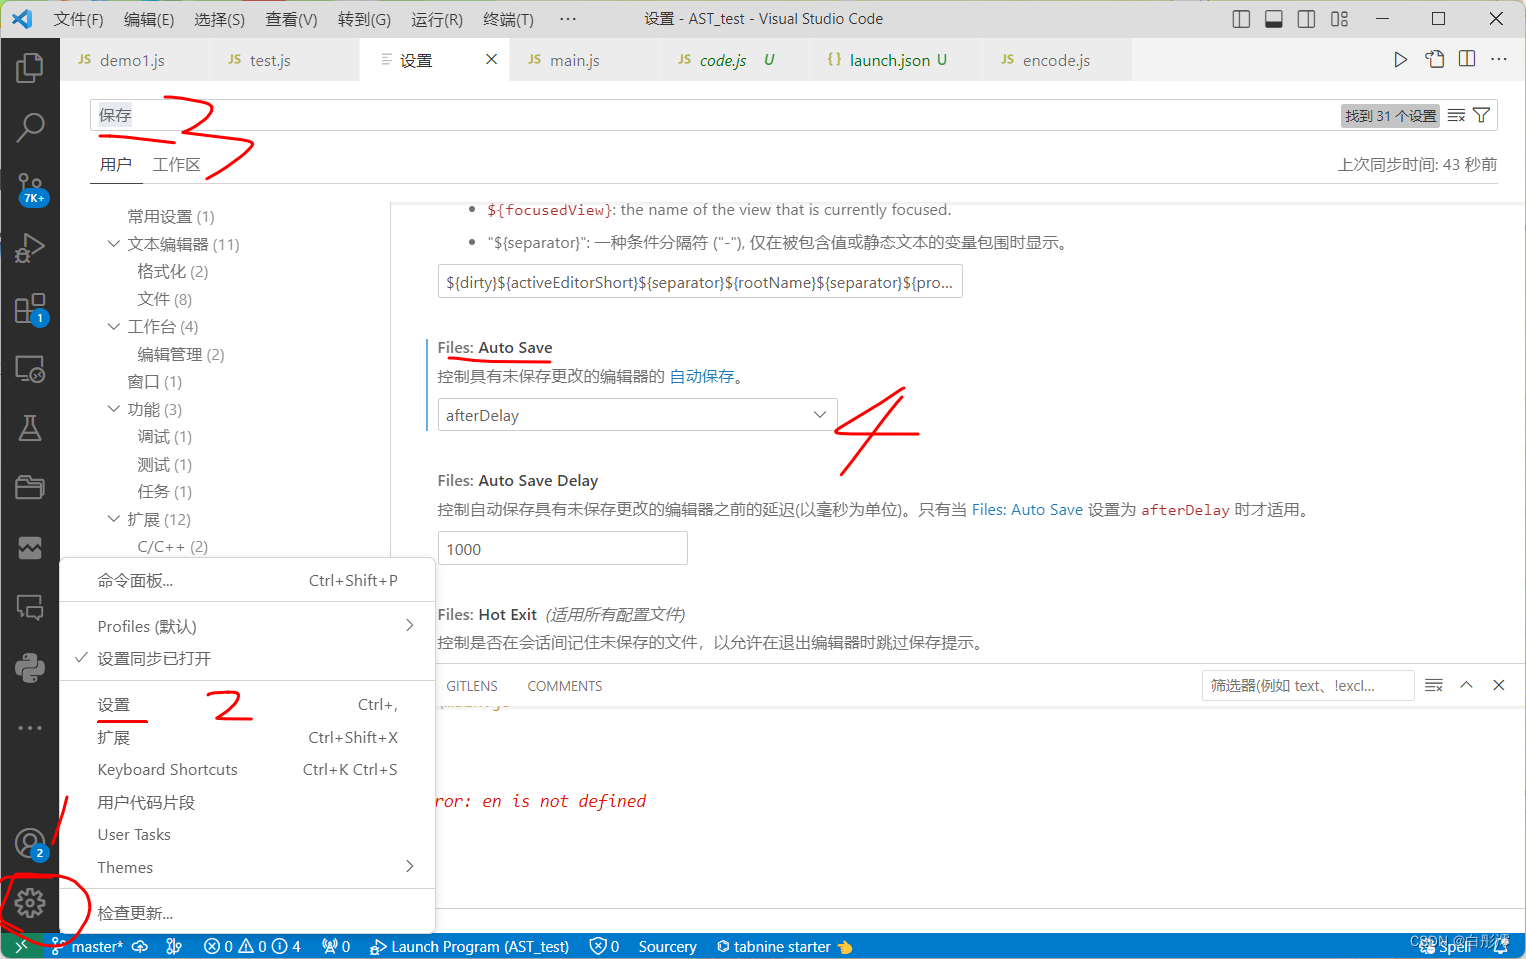The width and height of the screenshot is (1526, 959).
Task: Open the Python extension icon in activity bar
Action: coord(30,667)
